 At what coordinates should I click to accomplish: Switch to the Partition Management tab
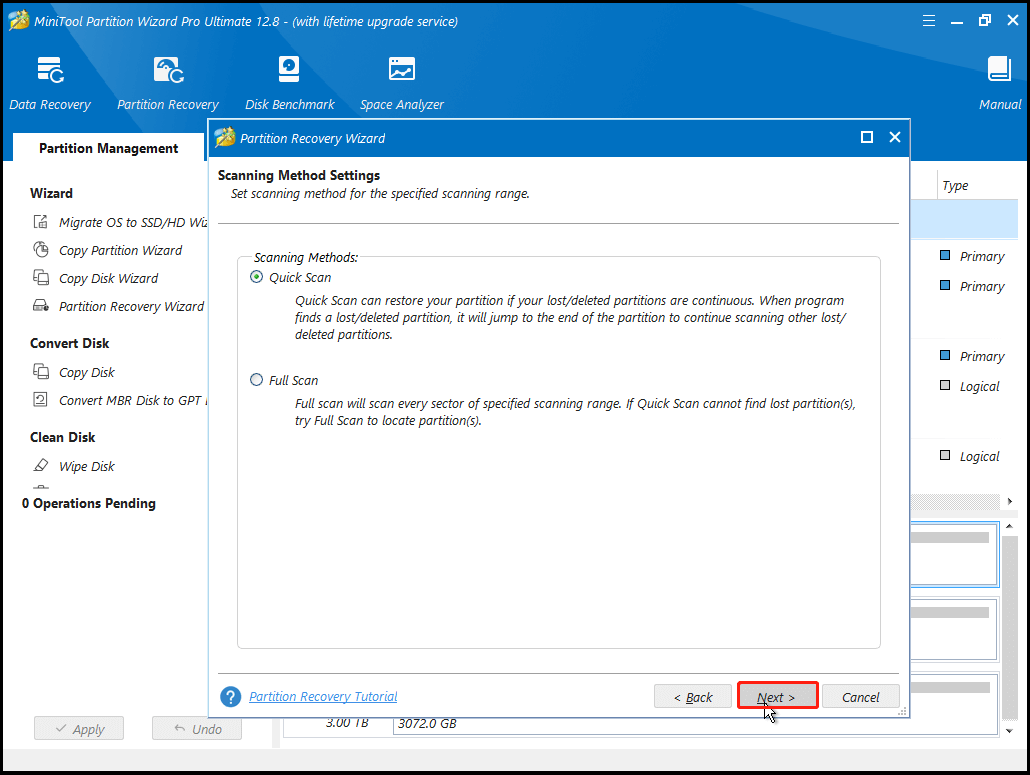(x=108, y=148)
